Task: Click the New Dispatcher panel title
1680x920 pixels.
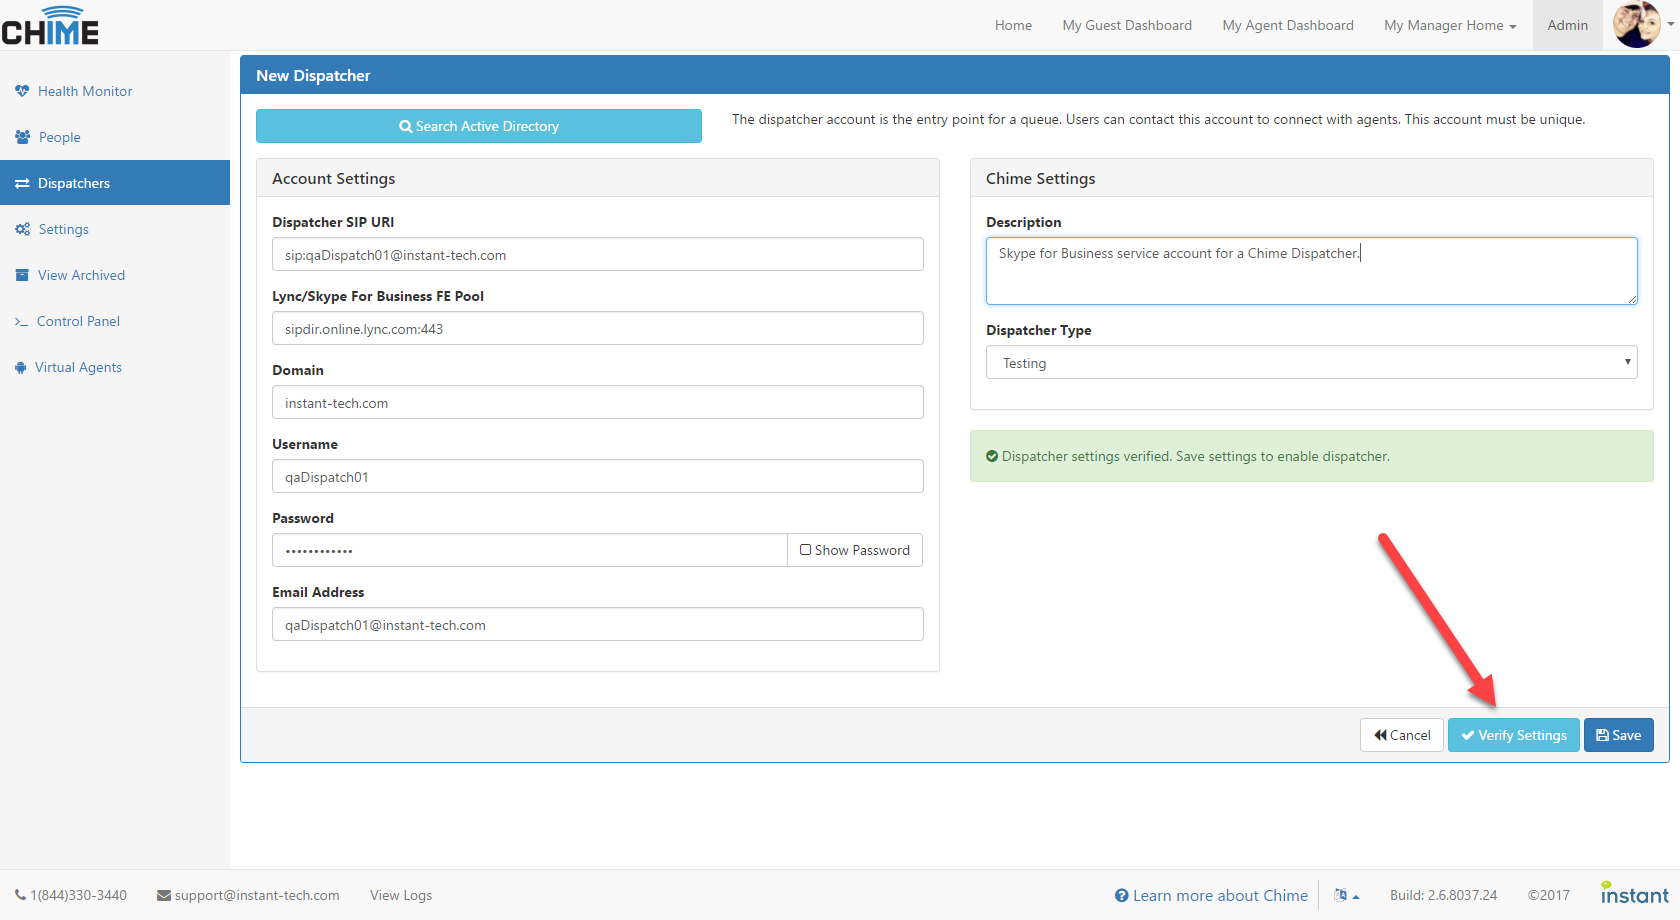Action: coord(313,75)
